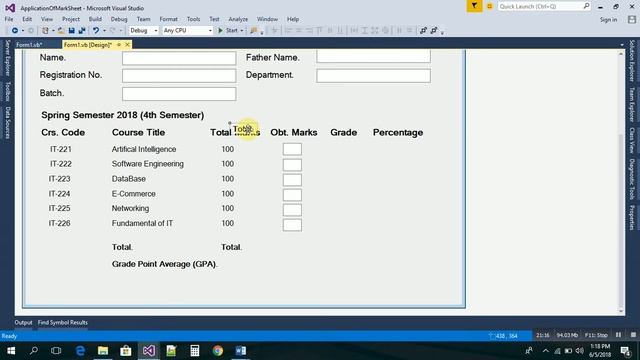Click the New Project toolbar icon
This screenshot has width=640, height=360.
(45, 31)
